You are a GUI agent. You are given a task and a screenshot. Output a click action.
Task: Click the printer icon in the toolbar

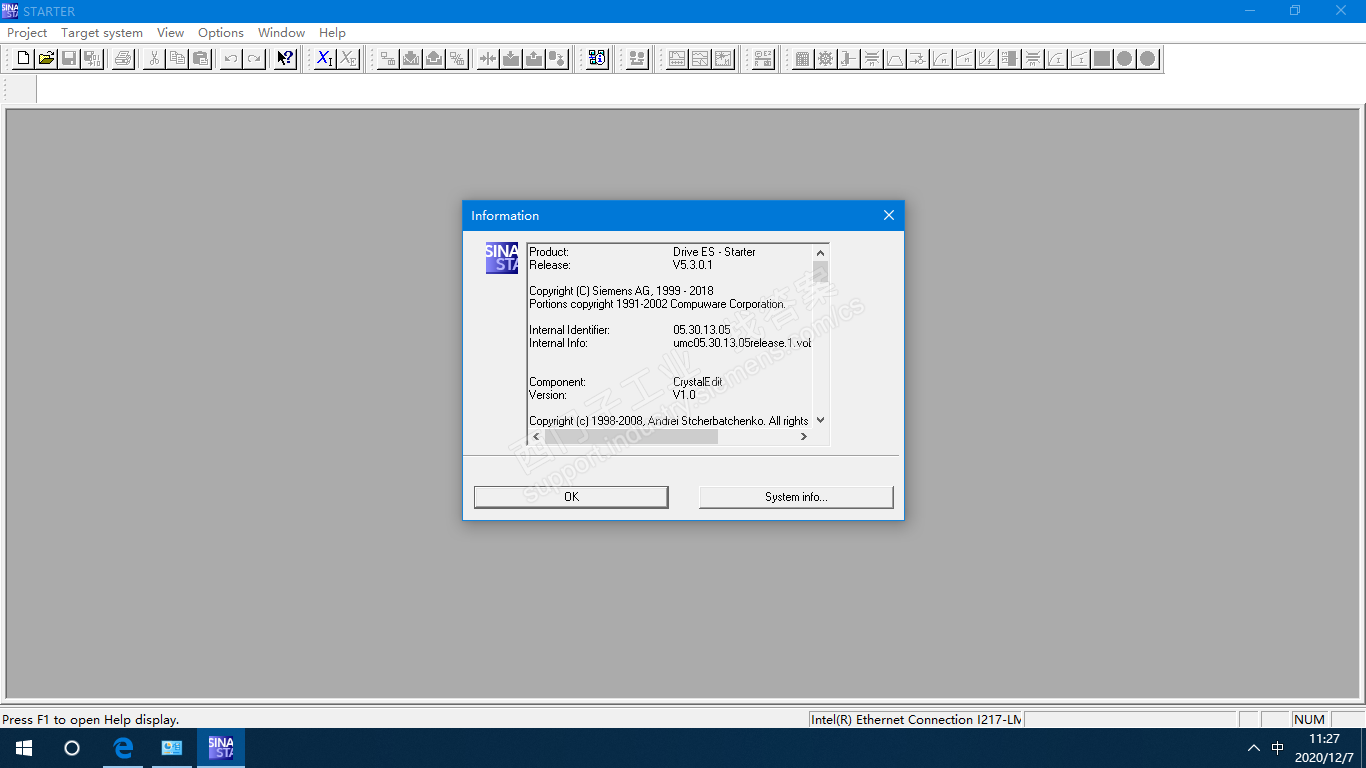pos(123,58)
